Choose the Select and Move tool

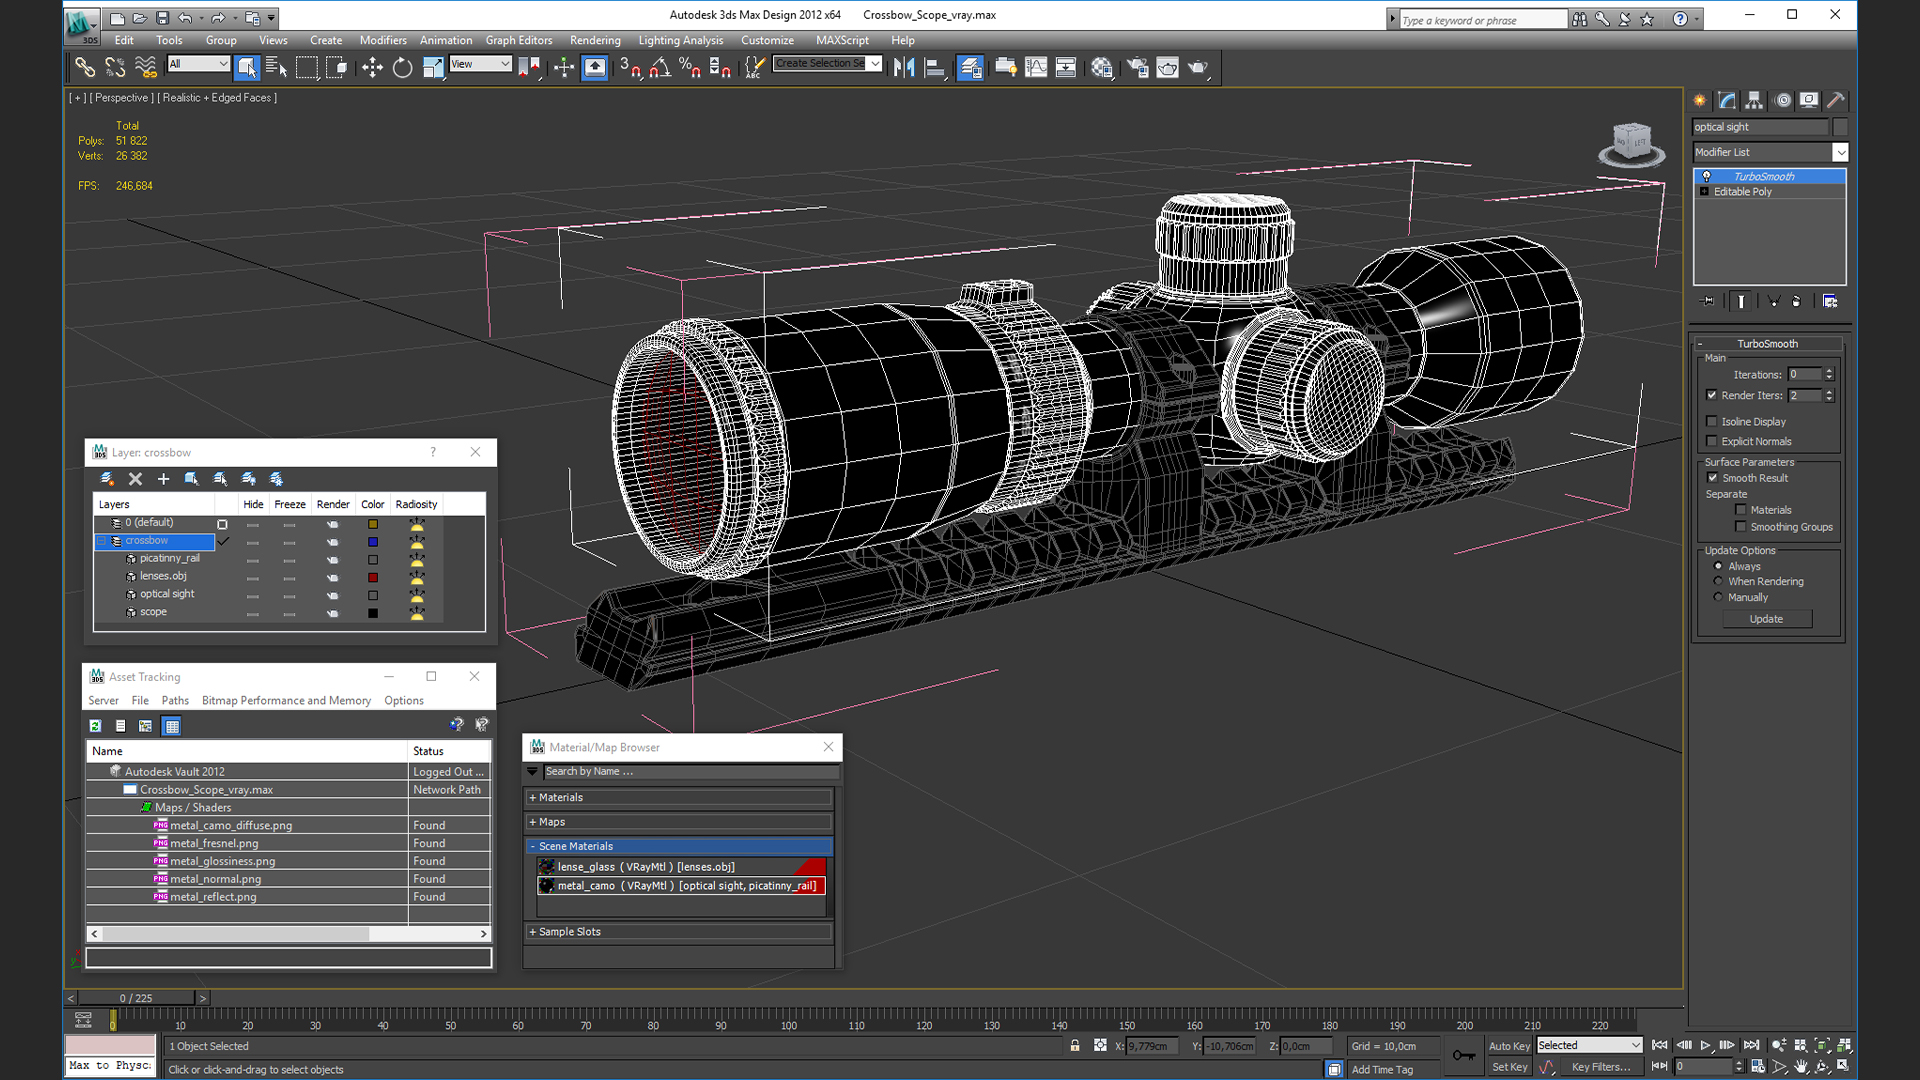372,67
